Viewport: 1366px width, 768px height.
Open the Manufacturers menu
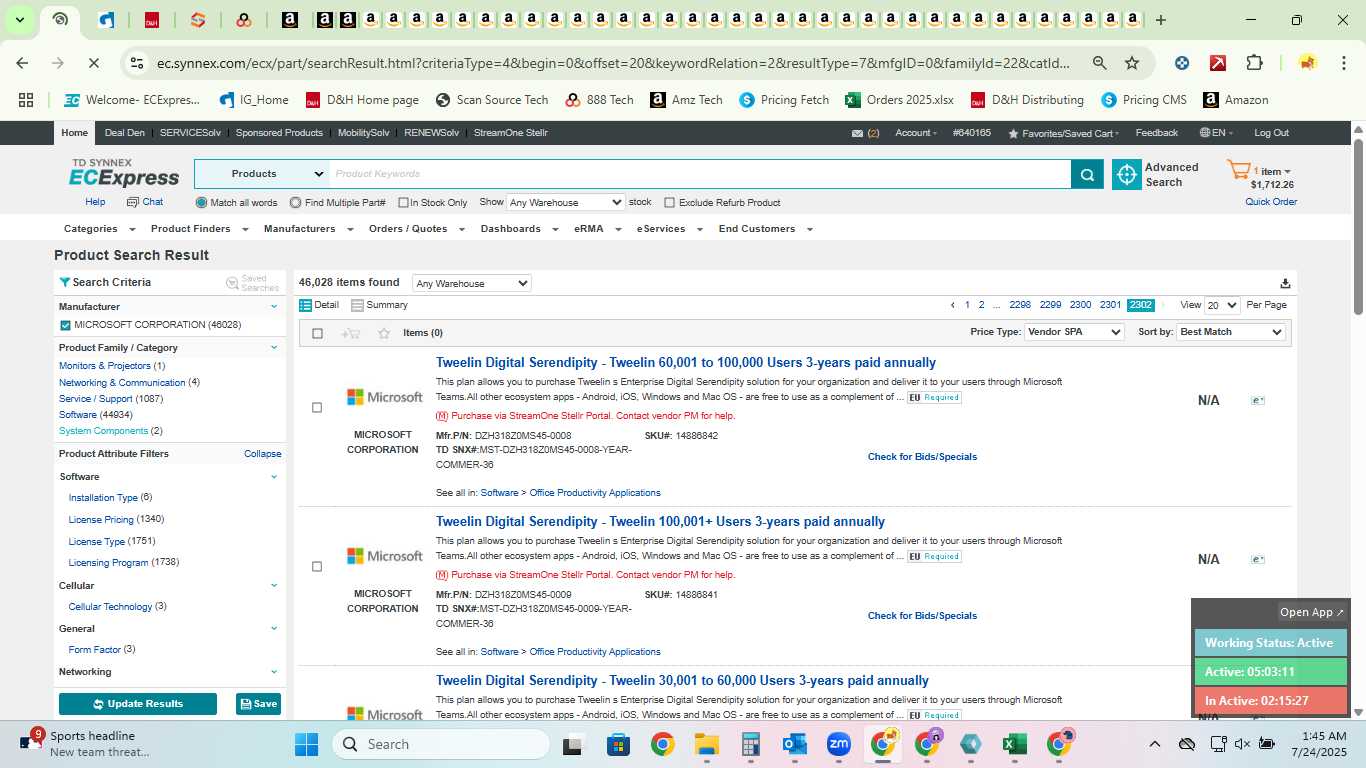[308, 229]
